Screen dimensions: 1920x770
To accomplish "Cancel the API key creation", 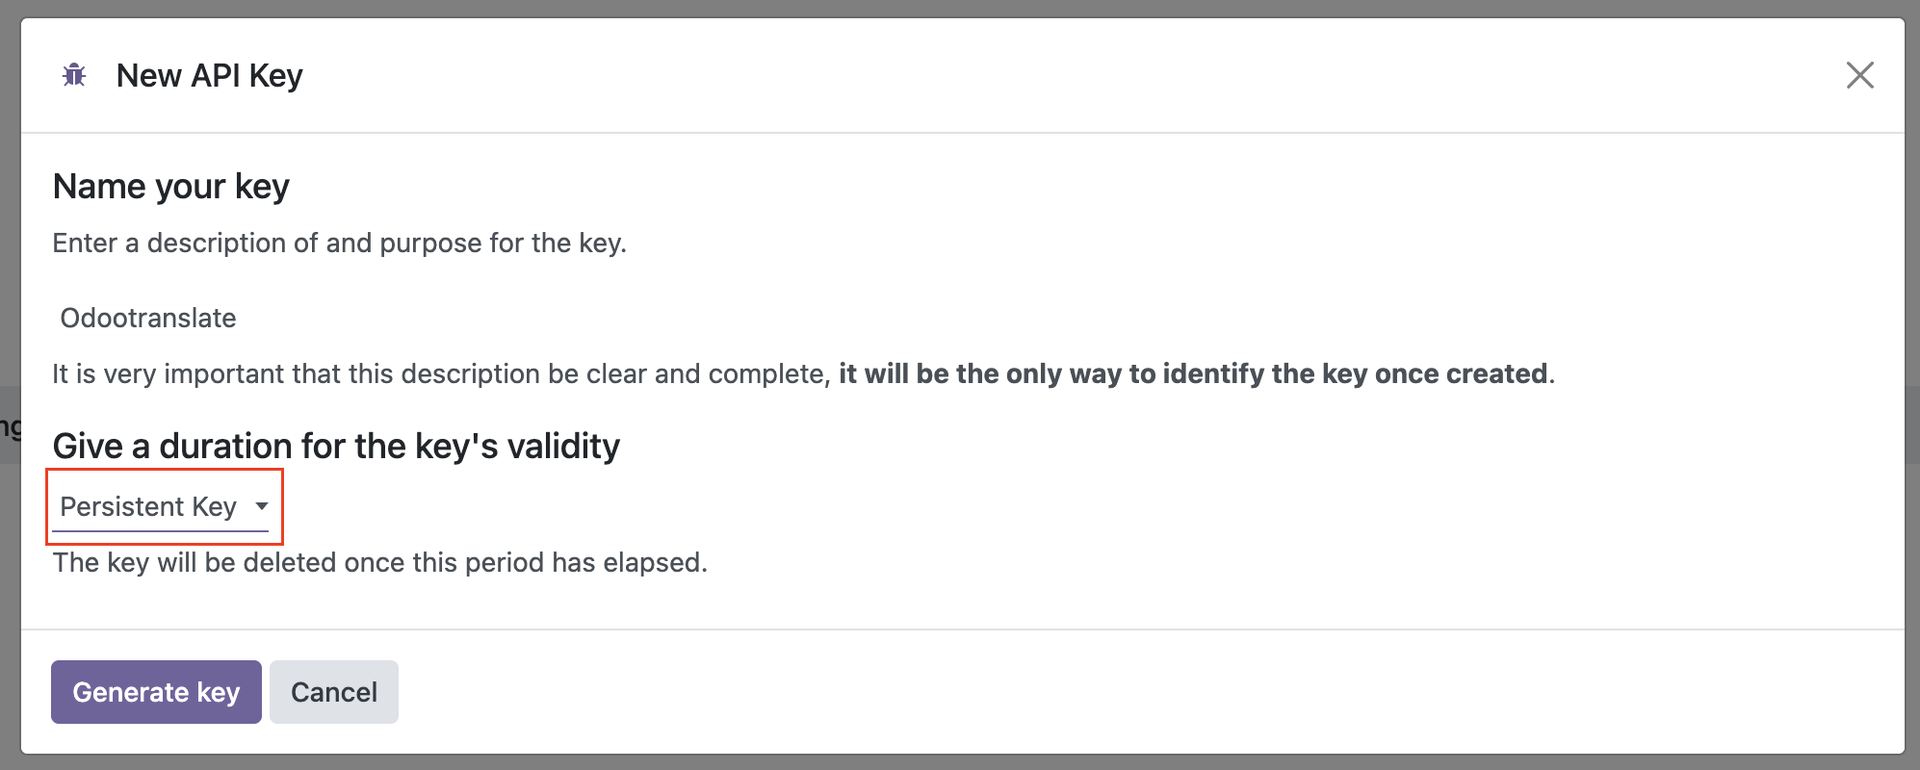I will pos(333,692).
